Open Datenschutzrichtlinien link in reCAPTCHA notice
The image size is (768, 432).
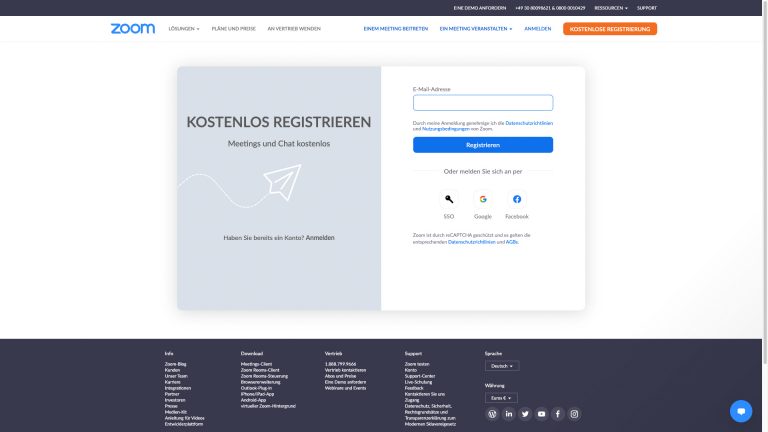tap(472, 242)
